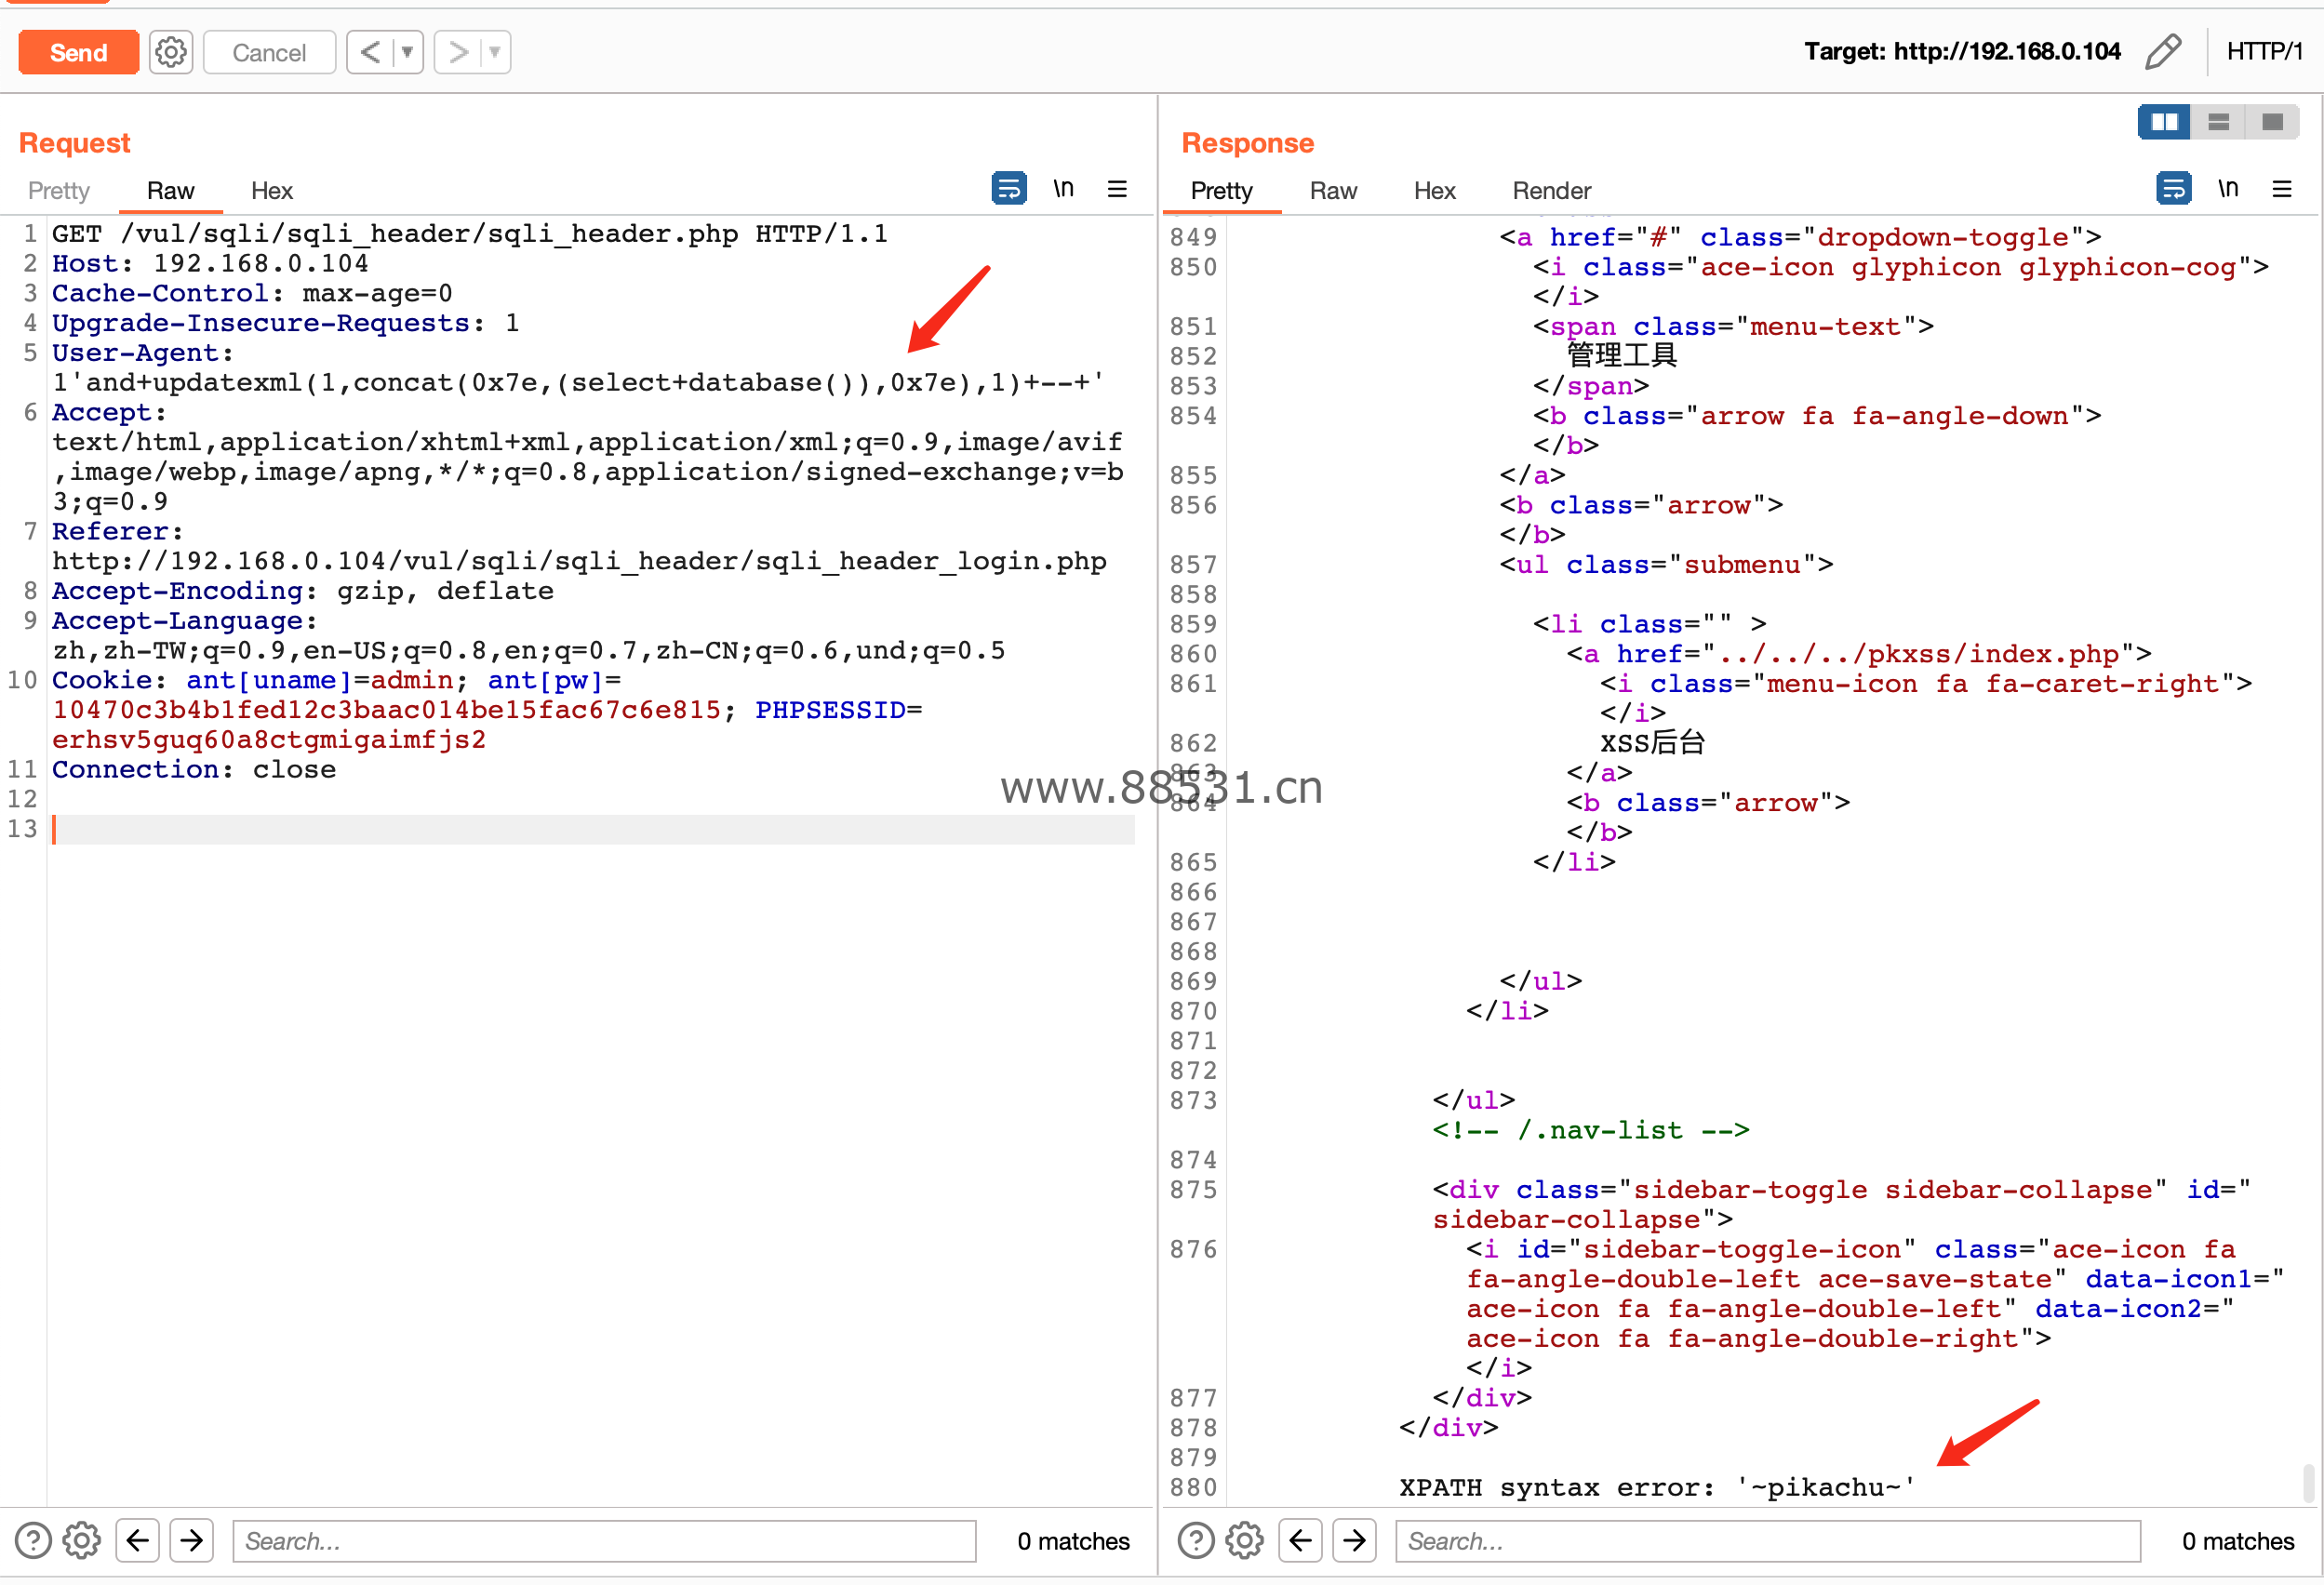Click the Target URL label

coord(1962,51)
